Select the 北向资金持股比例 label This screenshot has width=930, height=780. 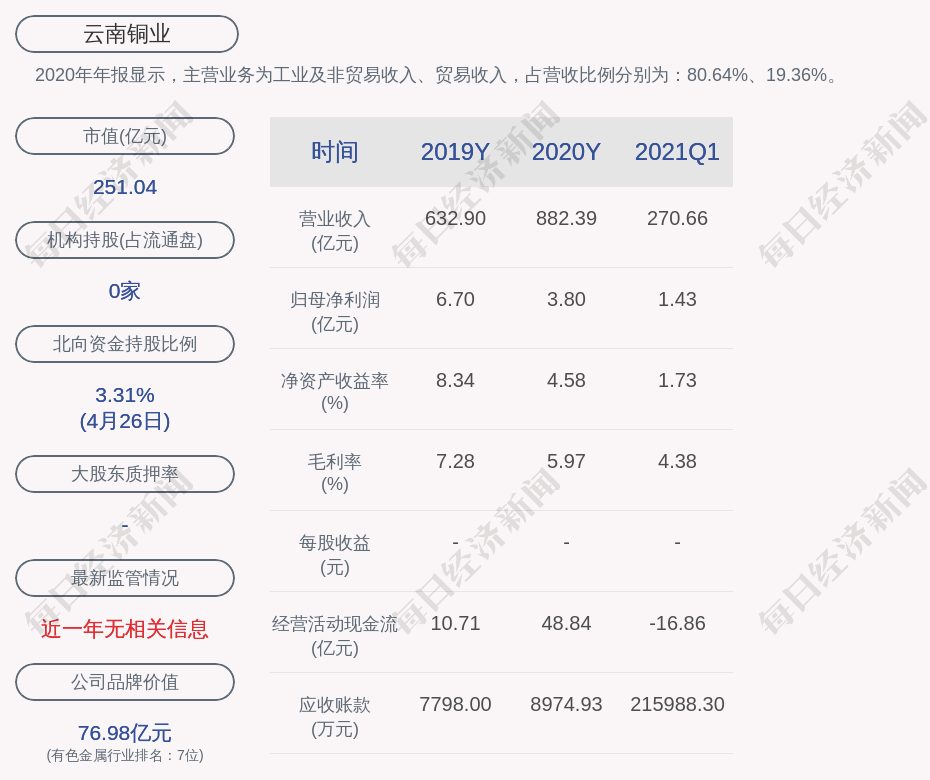tap(125, 344)
